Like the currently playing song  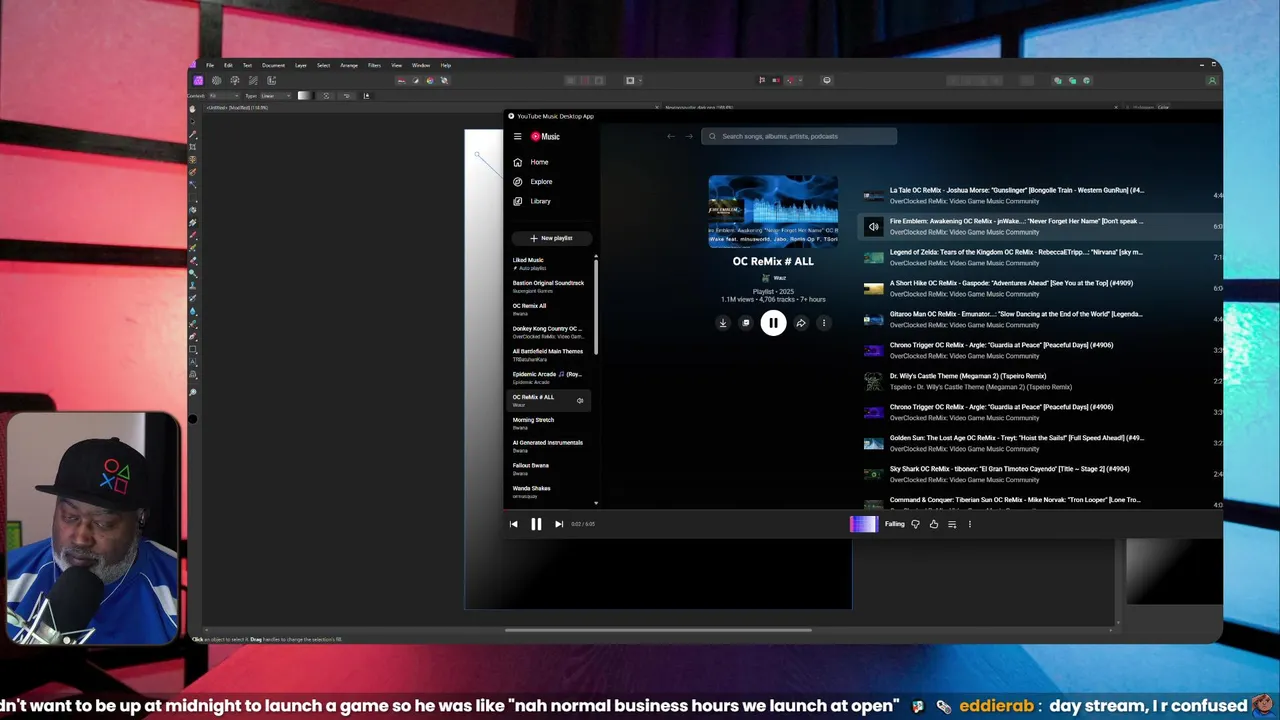coord(934,524)
